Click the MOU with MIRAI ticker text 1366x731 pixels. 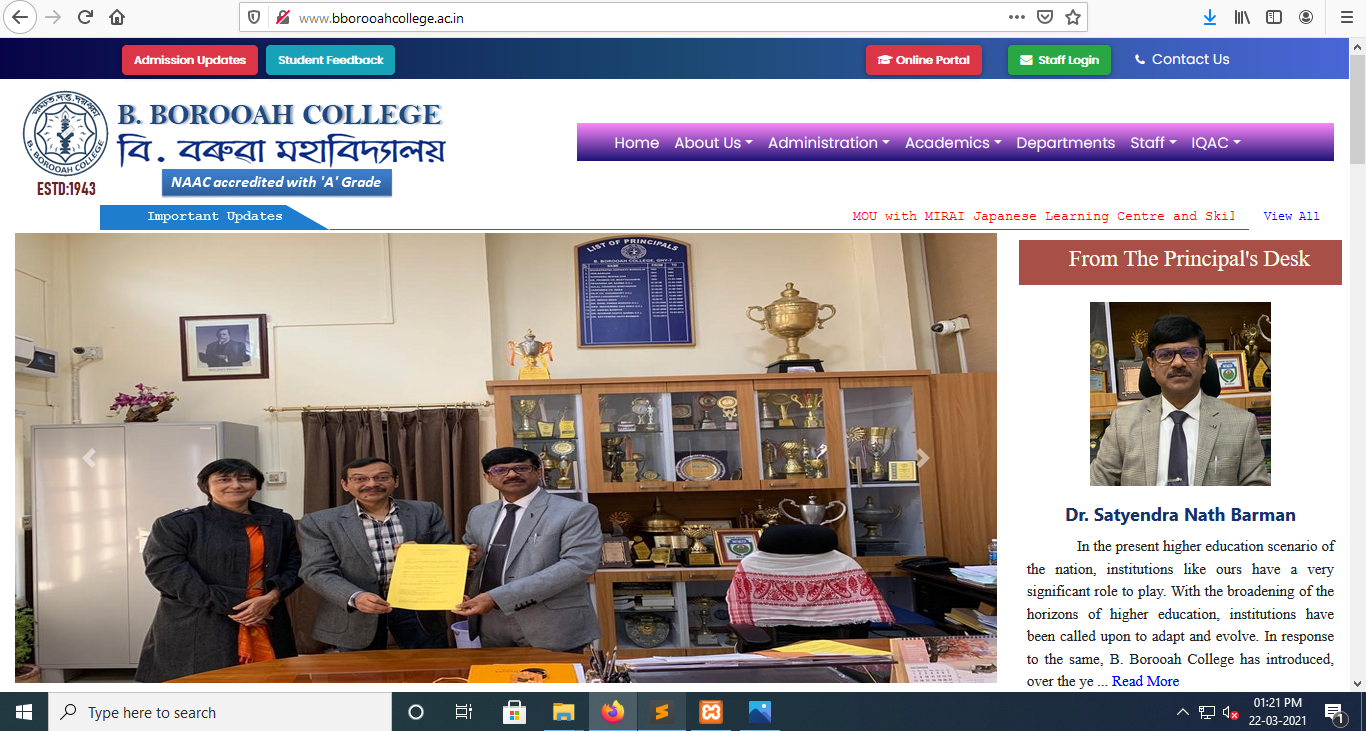click(x=1044, y=216)
